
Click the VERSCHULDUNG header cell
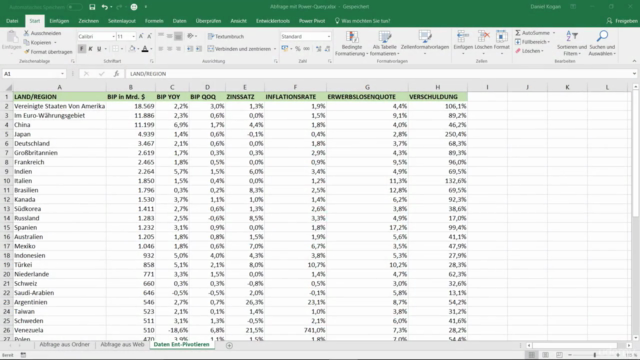(438, 97)
